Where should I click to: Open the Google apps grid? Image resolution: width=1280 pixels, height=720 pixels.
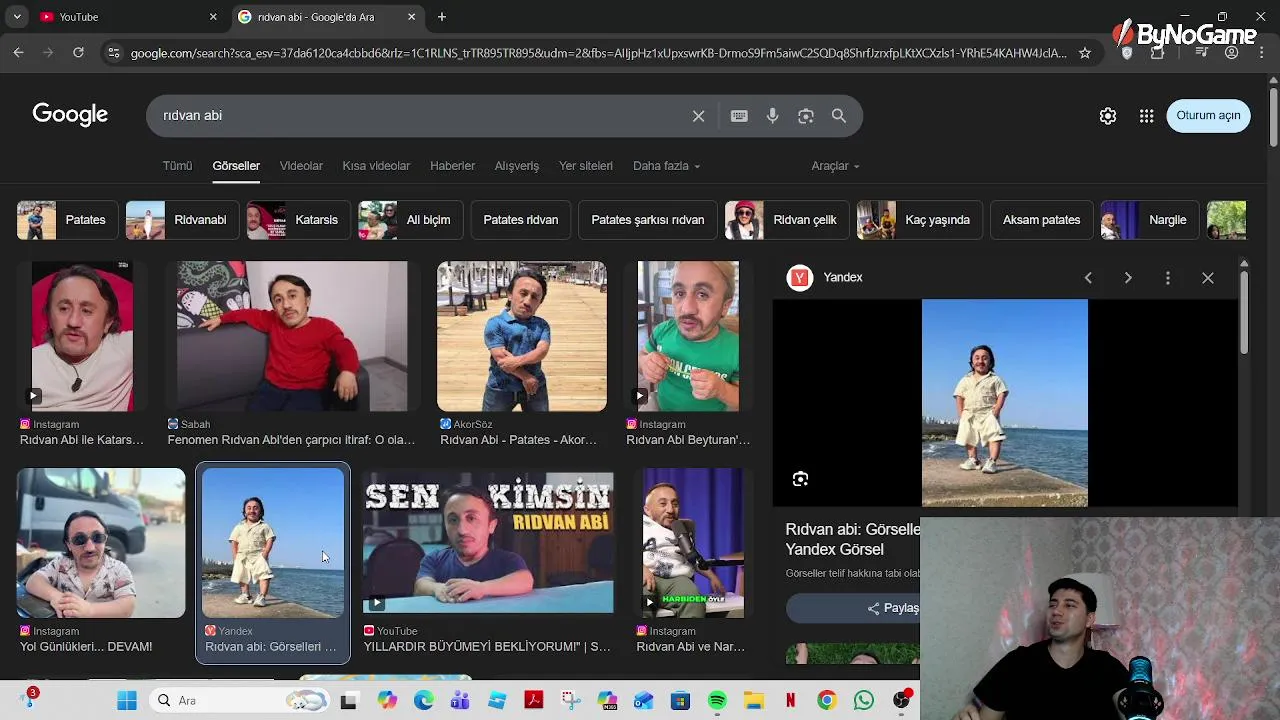point(1147,116)
